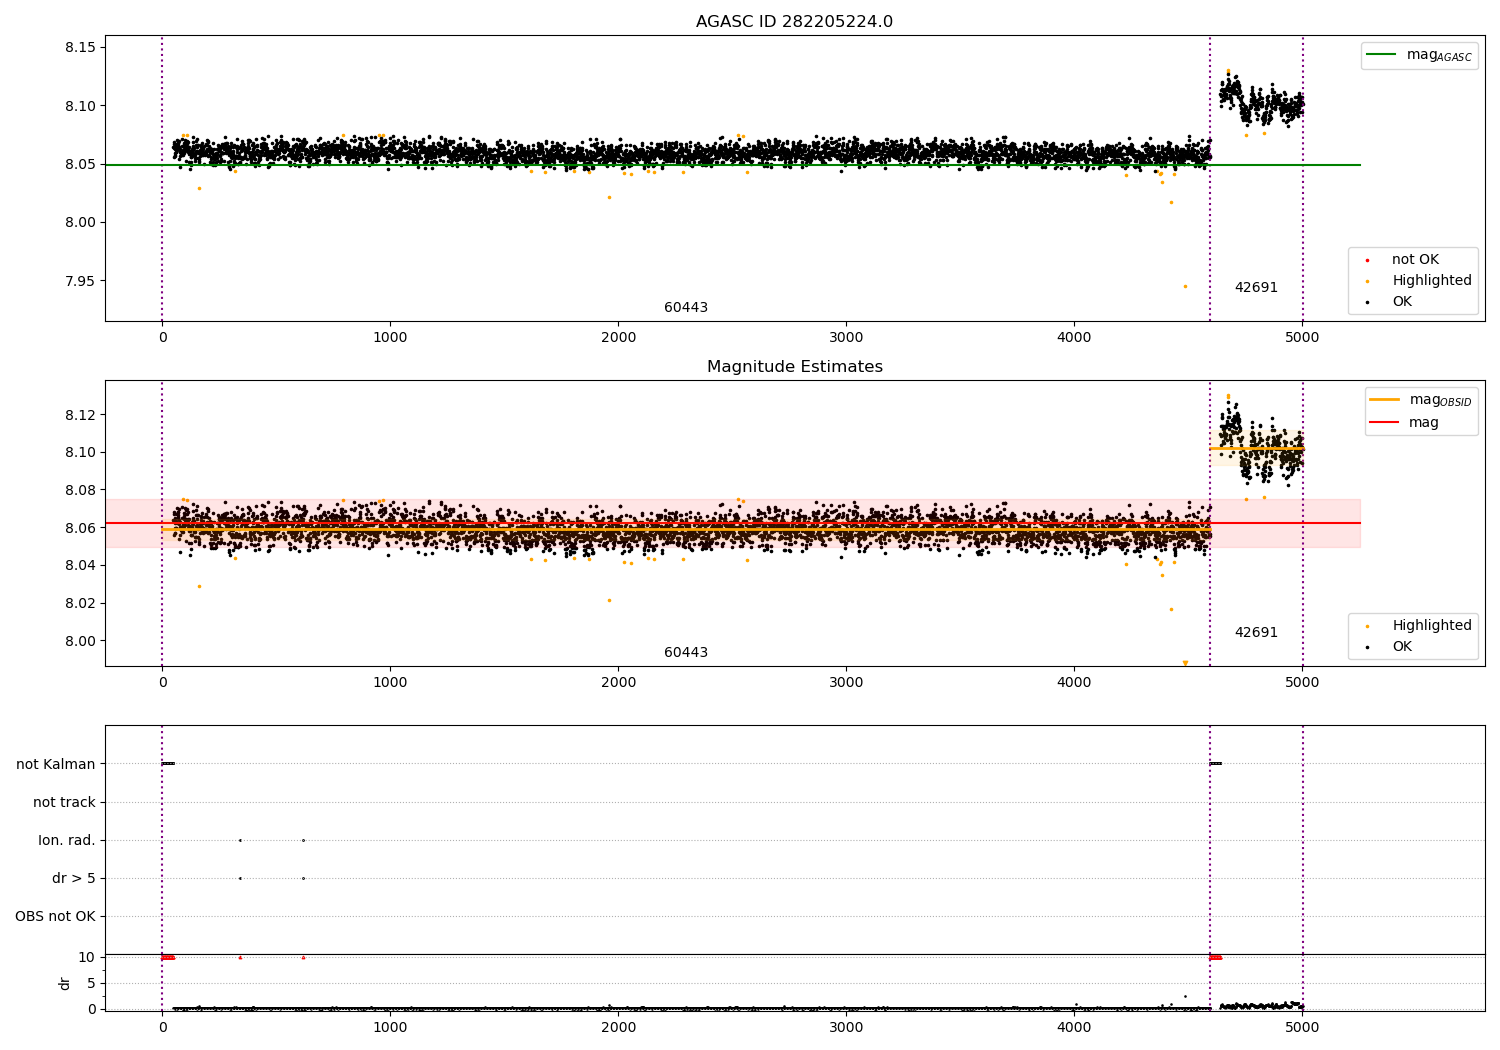Click the 'Ion. rad.' axis label
Image resolution: width=1500 pixels, height=1050 pixels.
[67, 841]
